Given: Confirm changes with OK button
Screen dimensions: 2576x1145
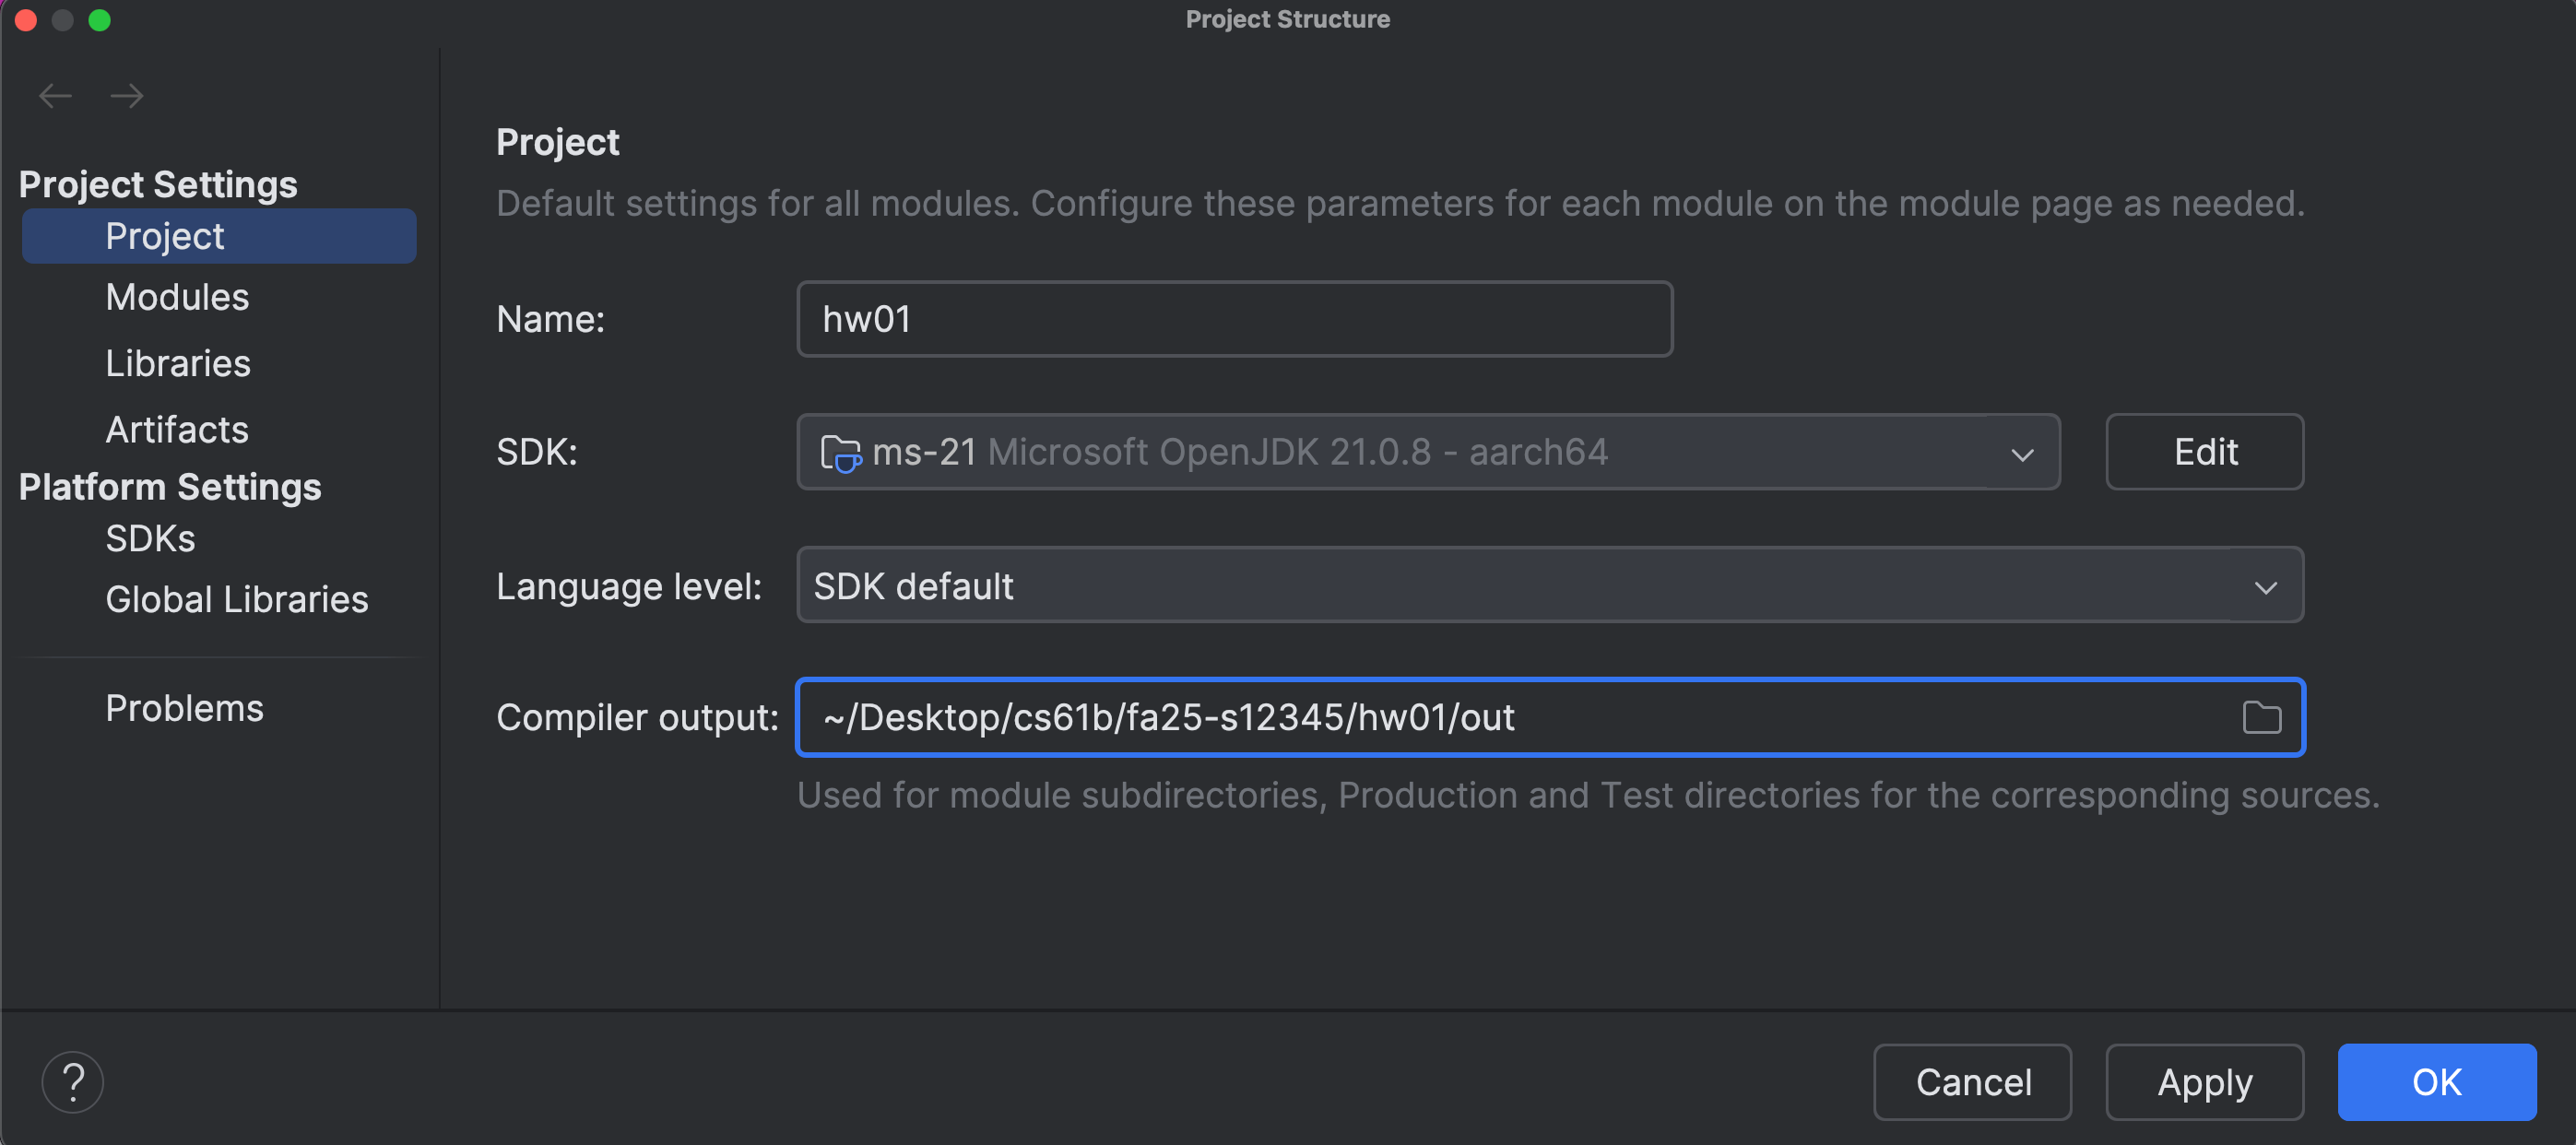Looking at the screenshot, I should tap(2438, 1081).
